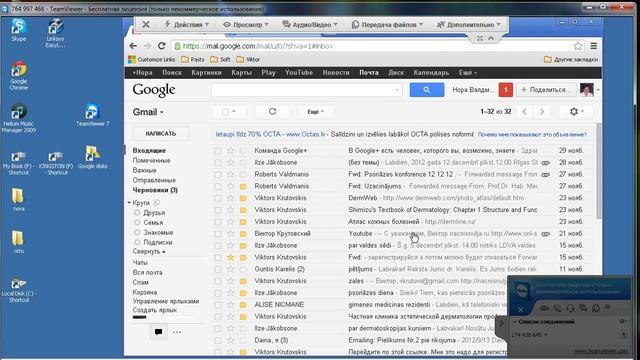This screenshot has width=640, height=360.
Task: Open the Pasts bookmarks folder
Action: click(193, 60)
